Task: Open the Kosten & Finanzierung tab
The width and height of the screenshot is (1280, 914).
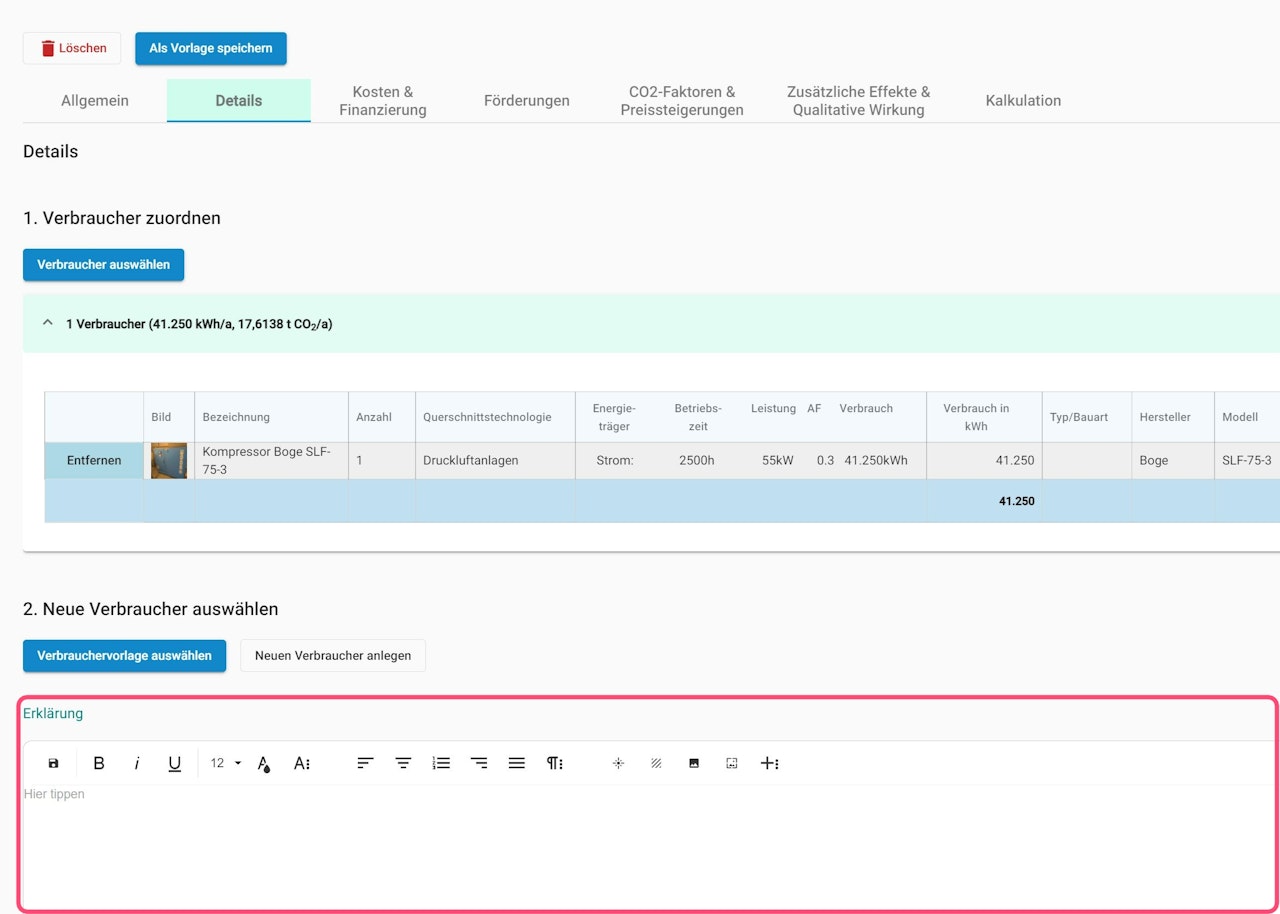Action: 383,101
